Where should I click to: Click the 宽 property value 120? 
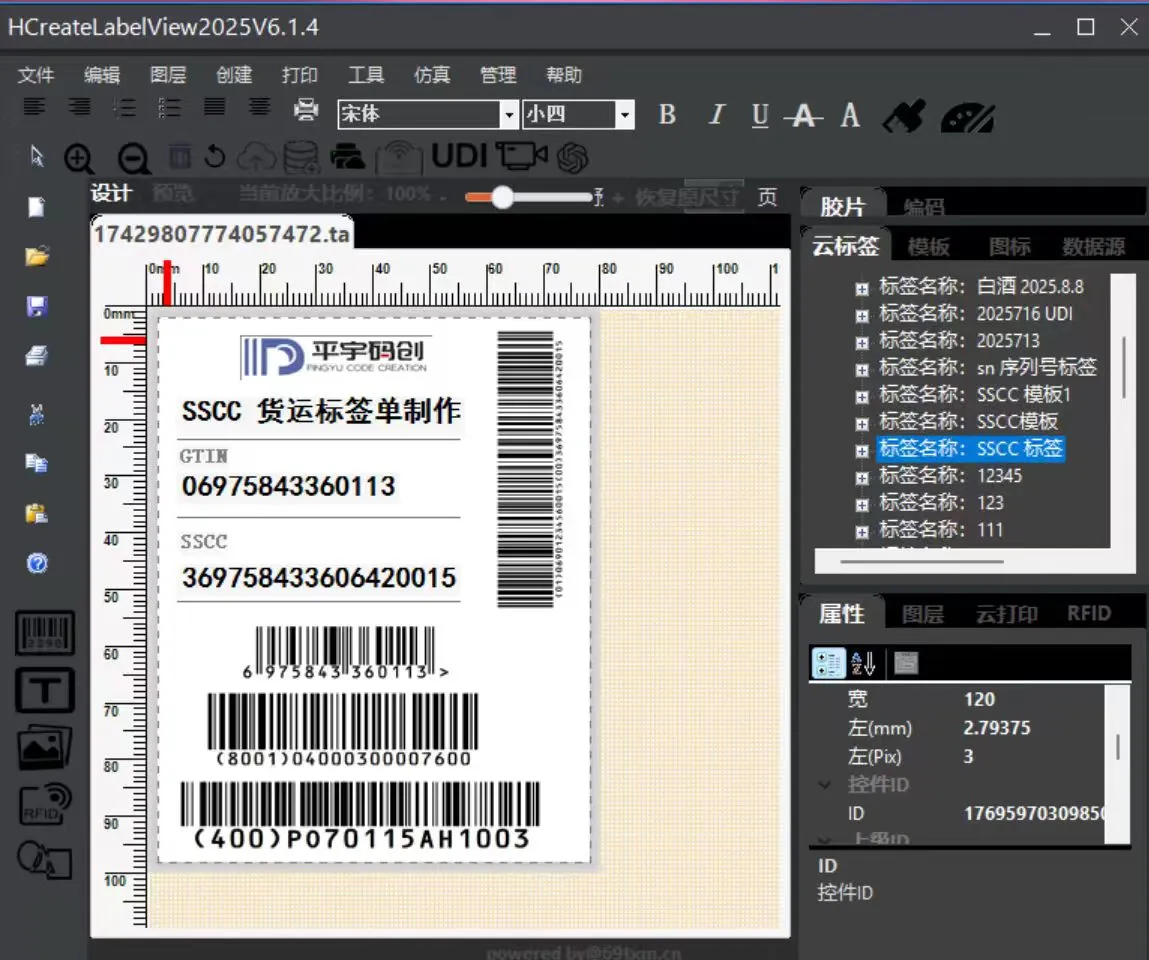click(979, 699)
